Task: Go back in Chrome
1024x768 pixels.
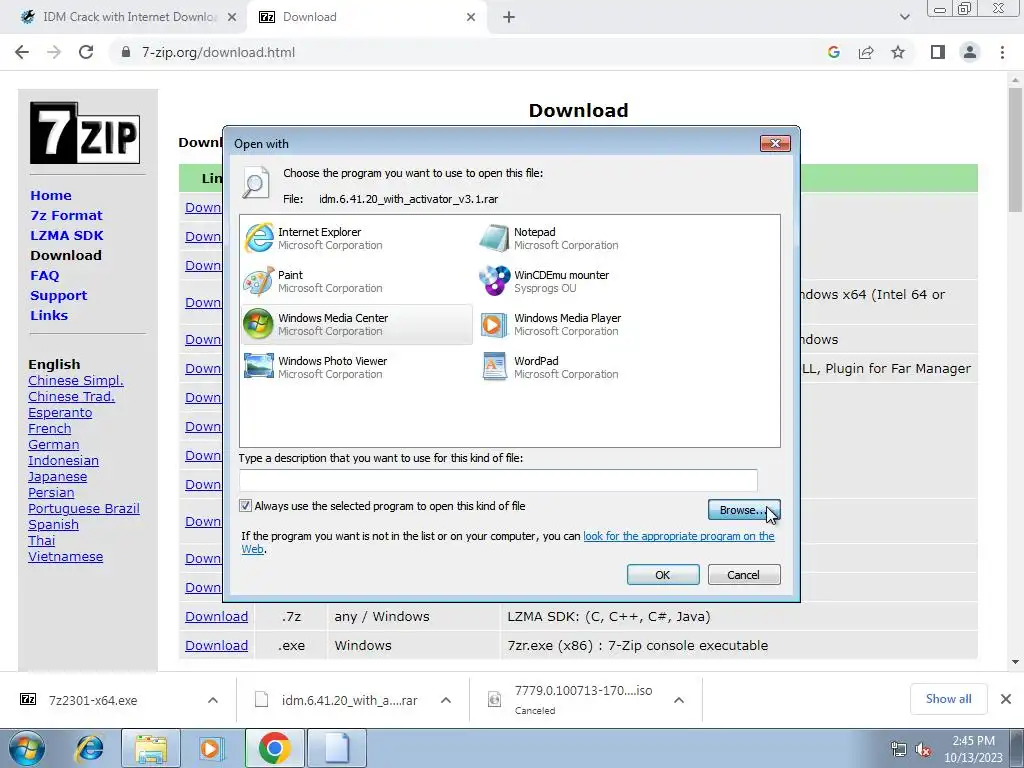Action: [x=22, y=52]
